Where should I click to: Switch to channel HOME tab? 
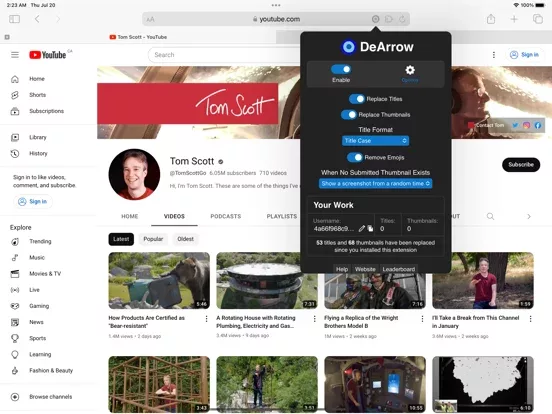pos(130,217)
